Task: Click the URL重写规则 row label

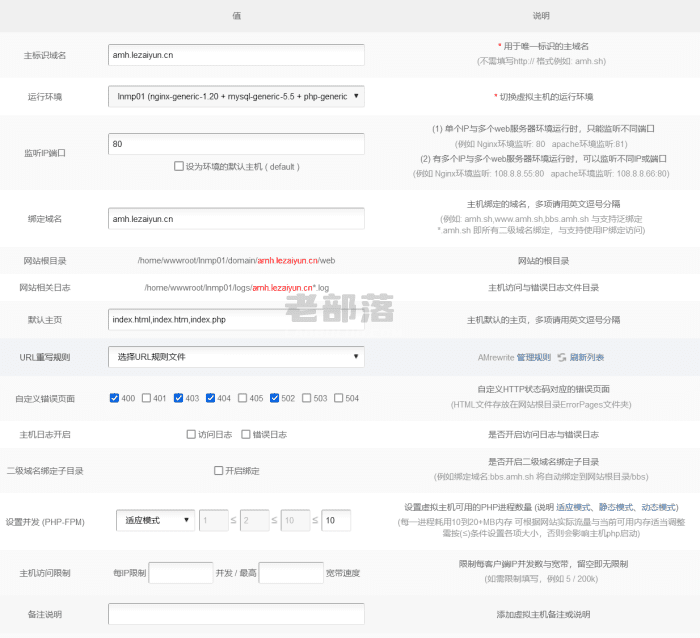Action: pyautogui.click(x=45, y=357)
